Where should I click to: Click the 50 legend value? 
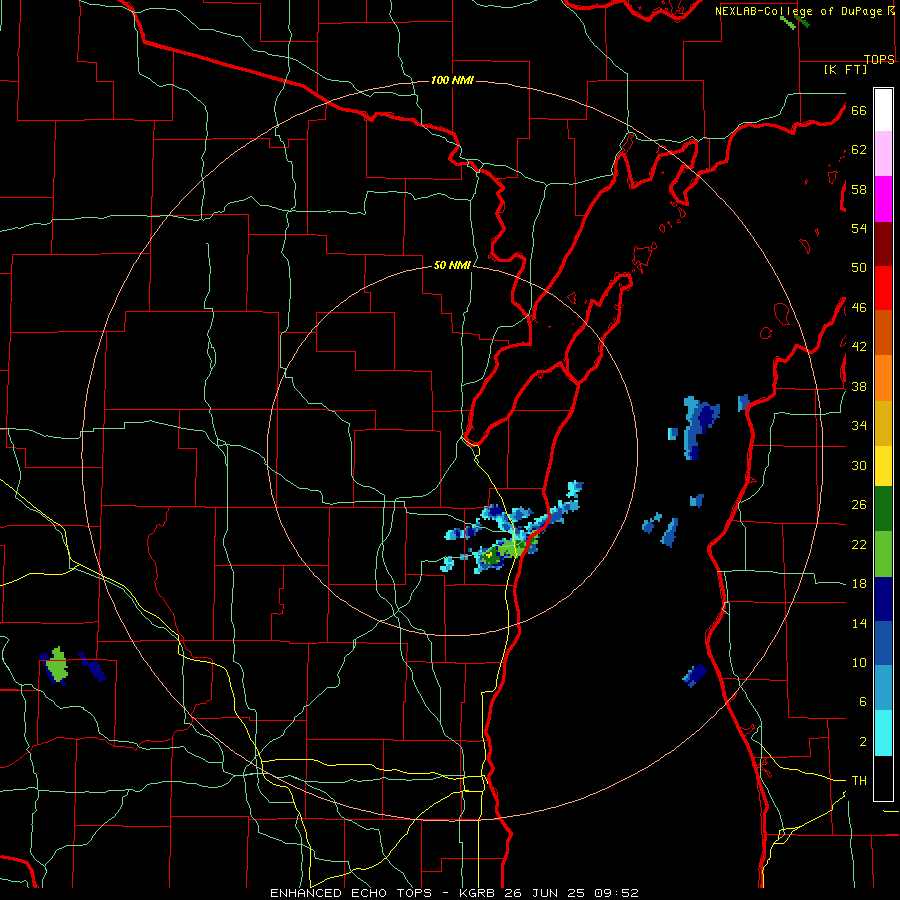pos(859,268)
